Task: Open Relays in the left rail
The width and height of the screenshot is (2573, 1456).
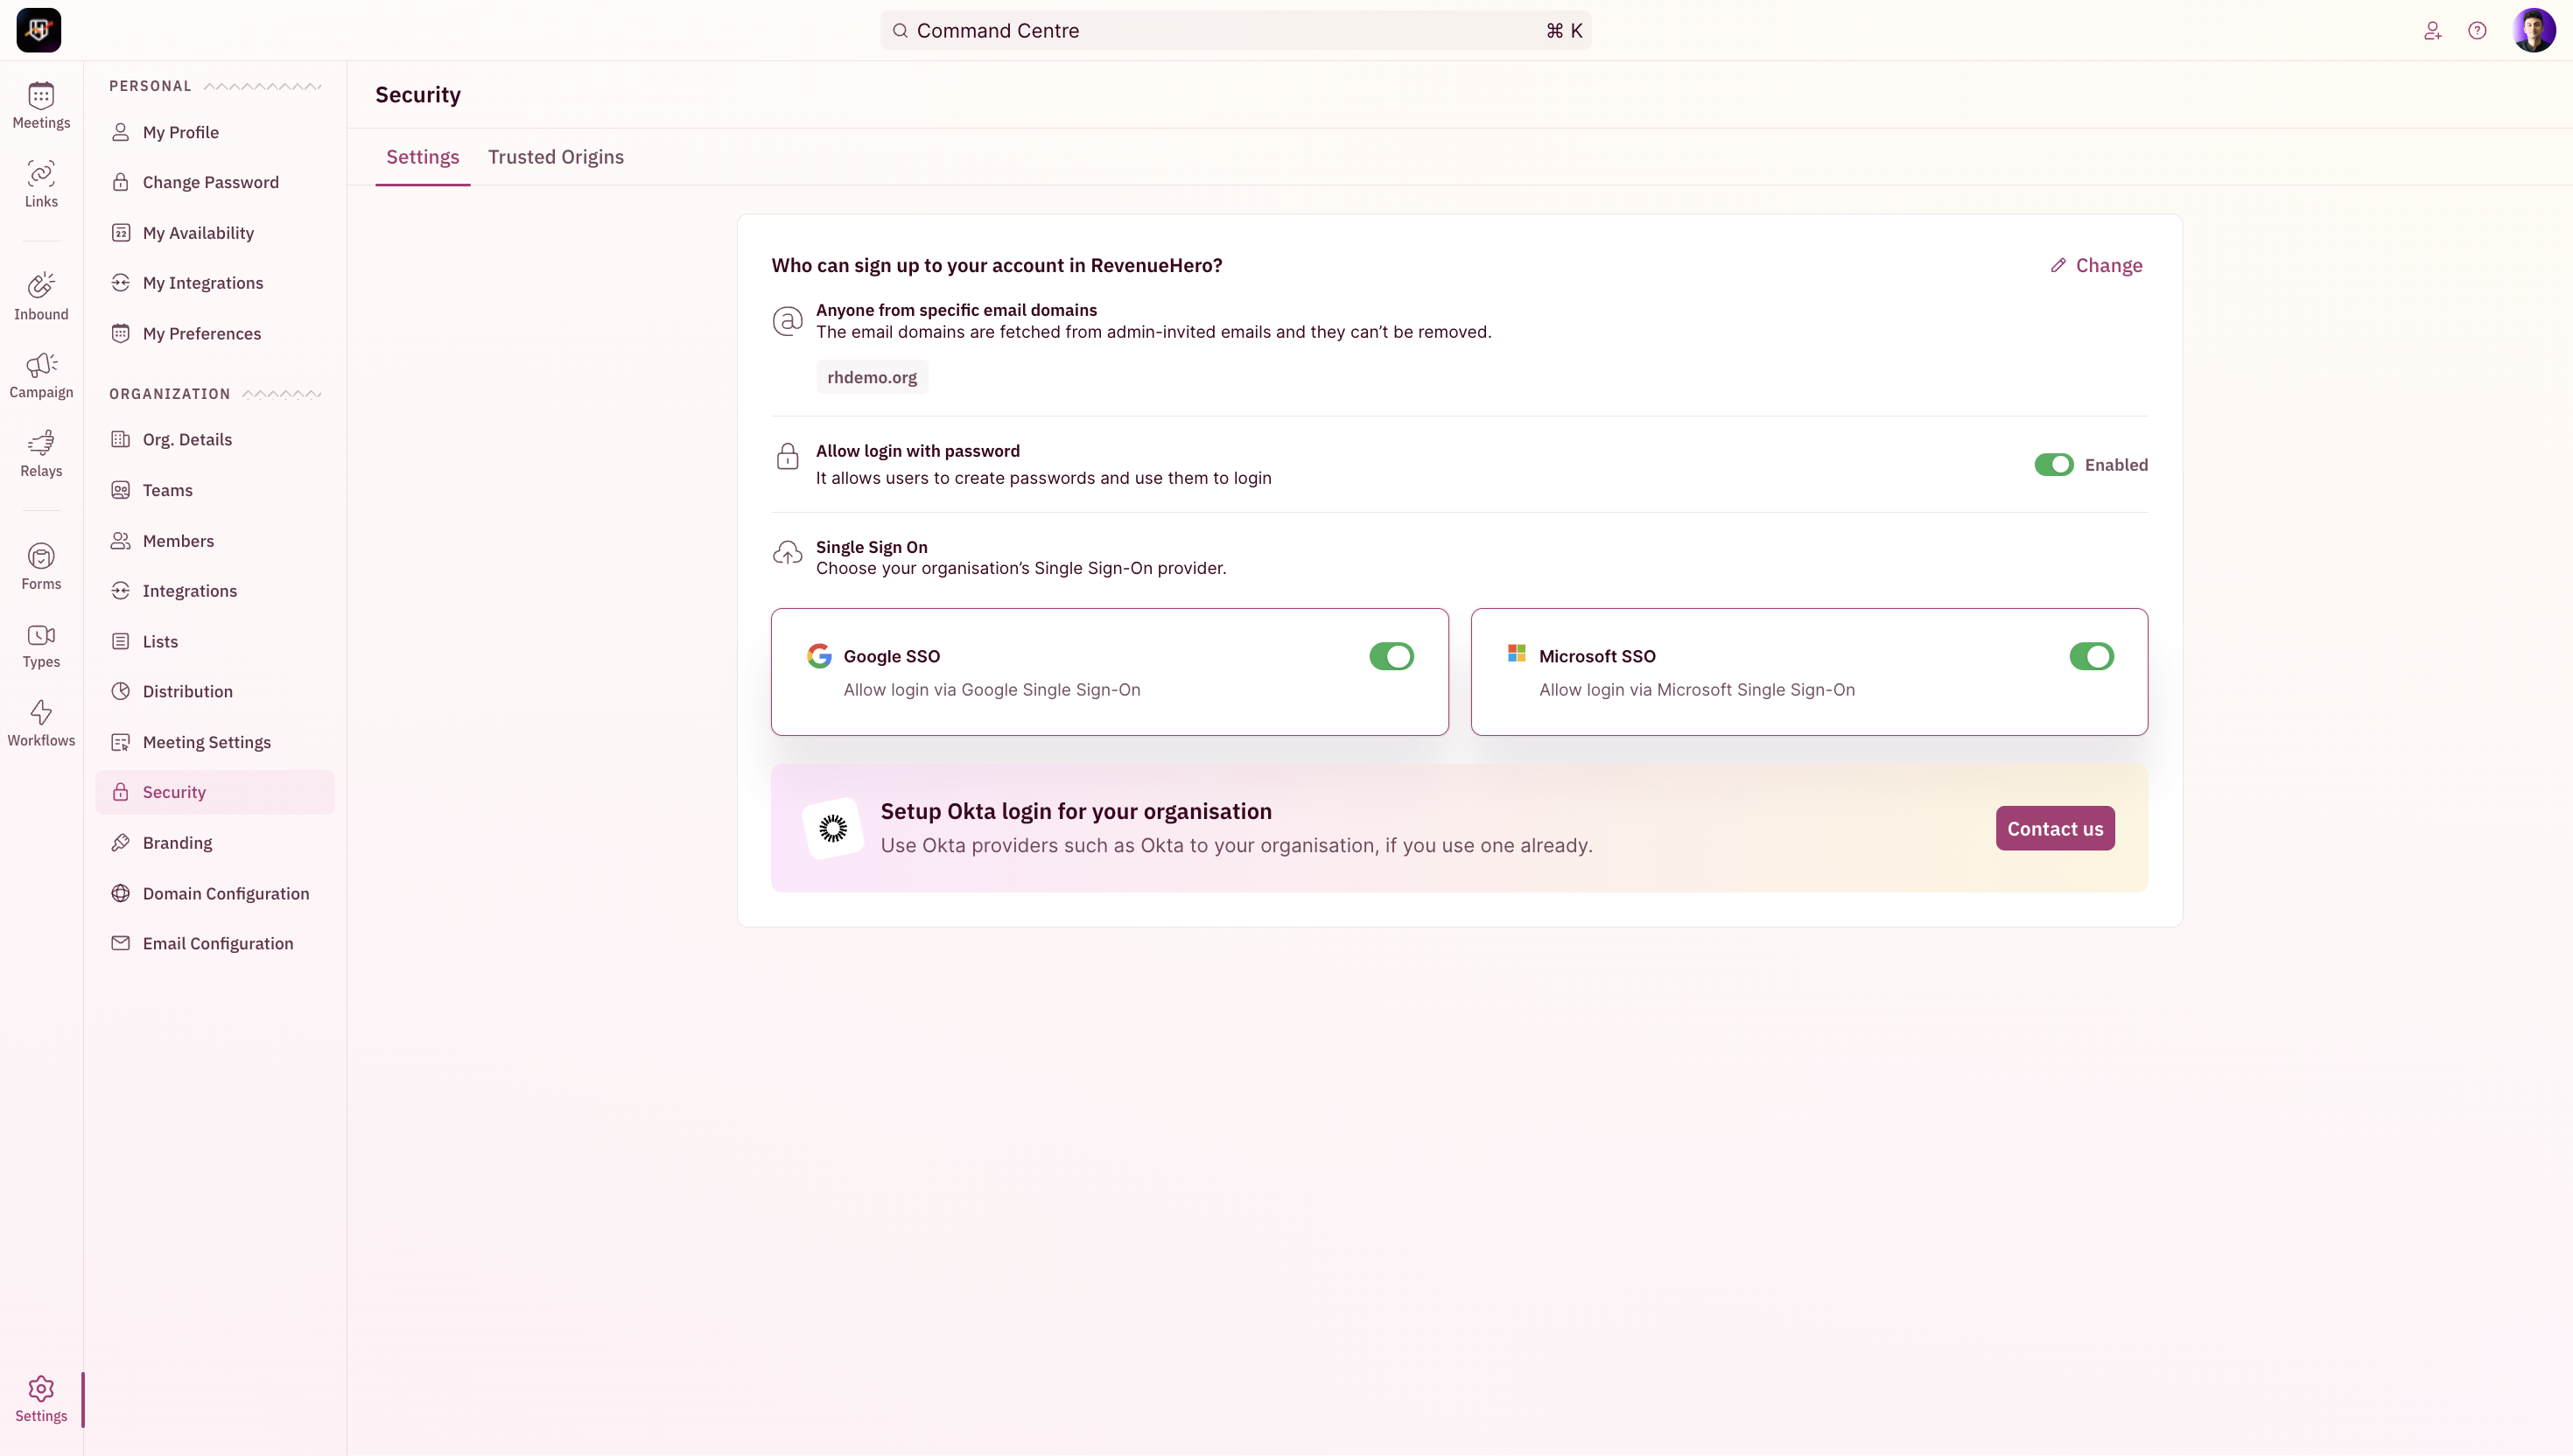Action: (x=41, y=454)
